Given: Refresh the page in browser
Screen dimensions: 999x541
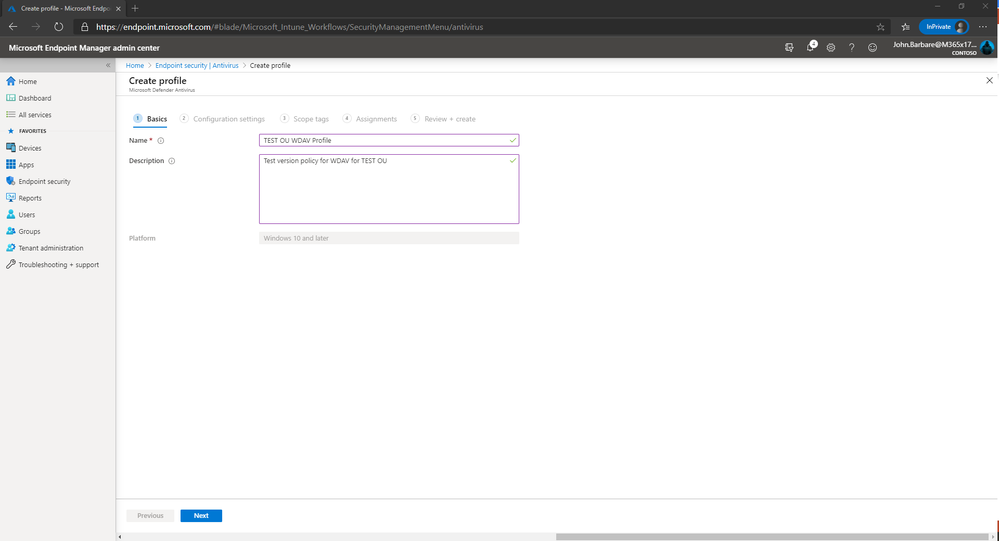Looking at the screenshot, I should pos(59,27).
